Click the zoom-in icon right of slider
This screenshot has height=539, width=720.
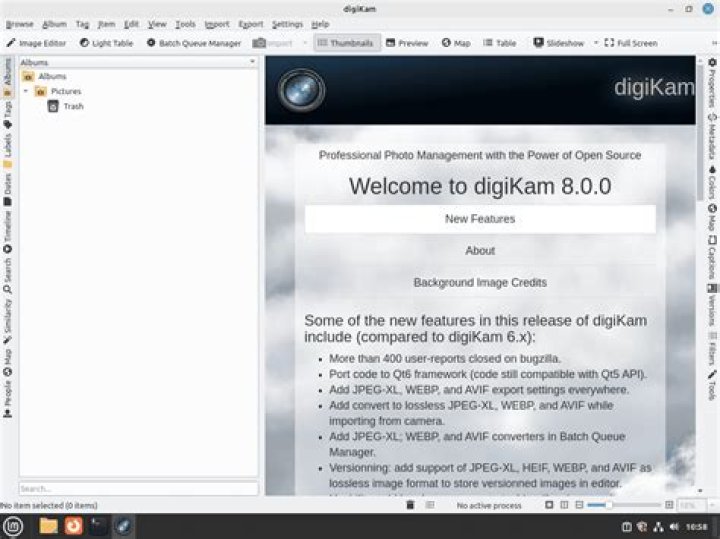[669, 505]
